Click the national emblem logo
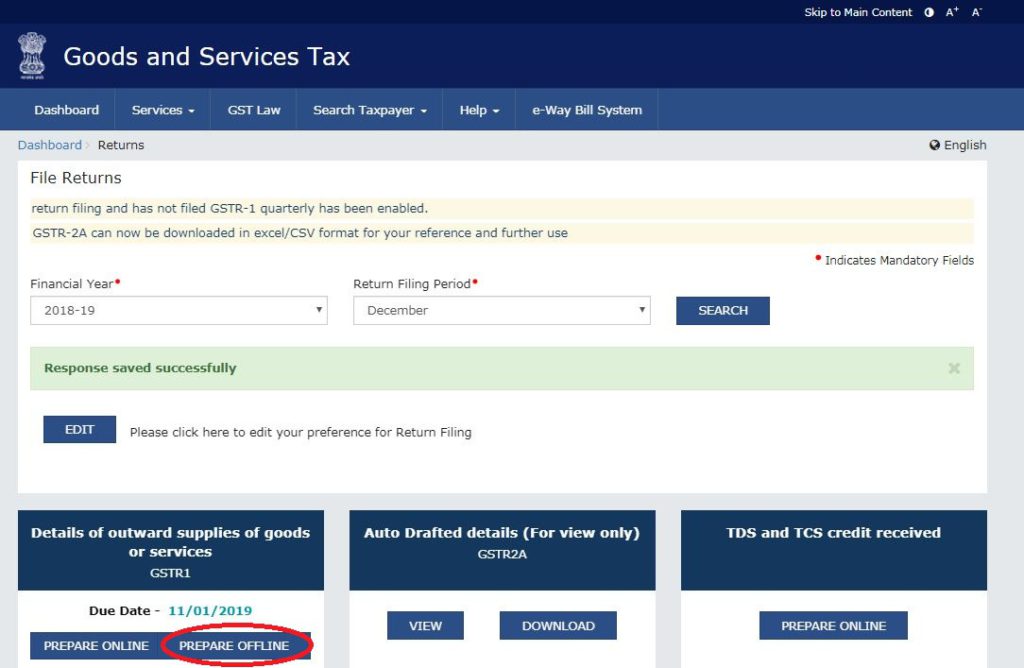 32,56
